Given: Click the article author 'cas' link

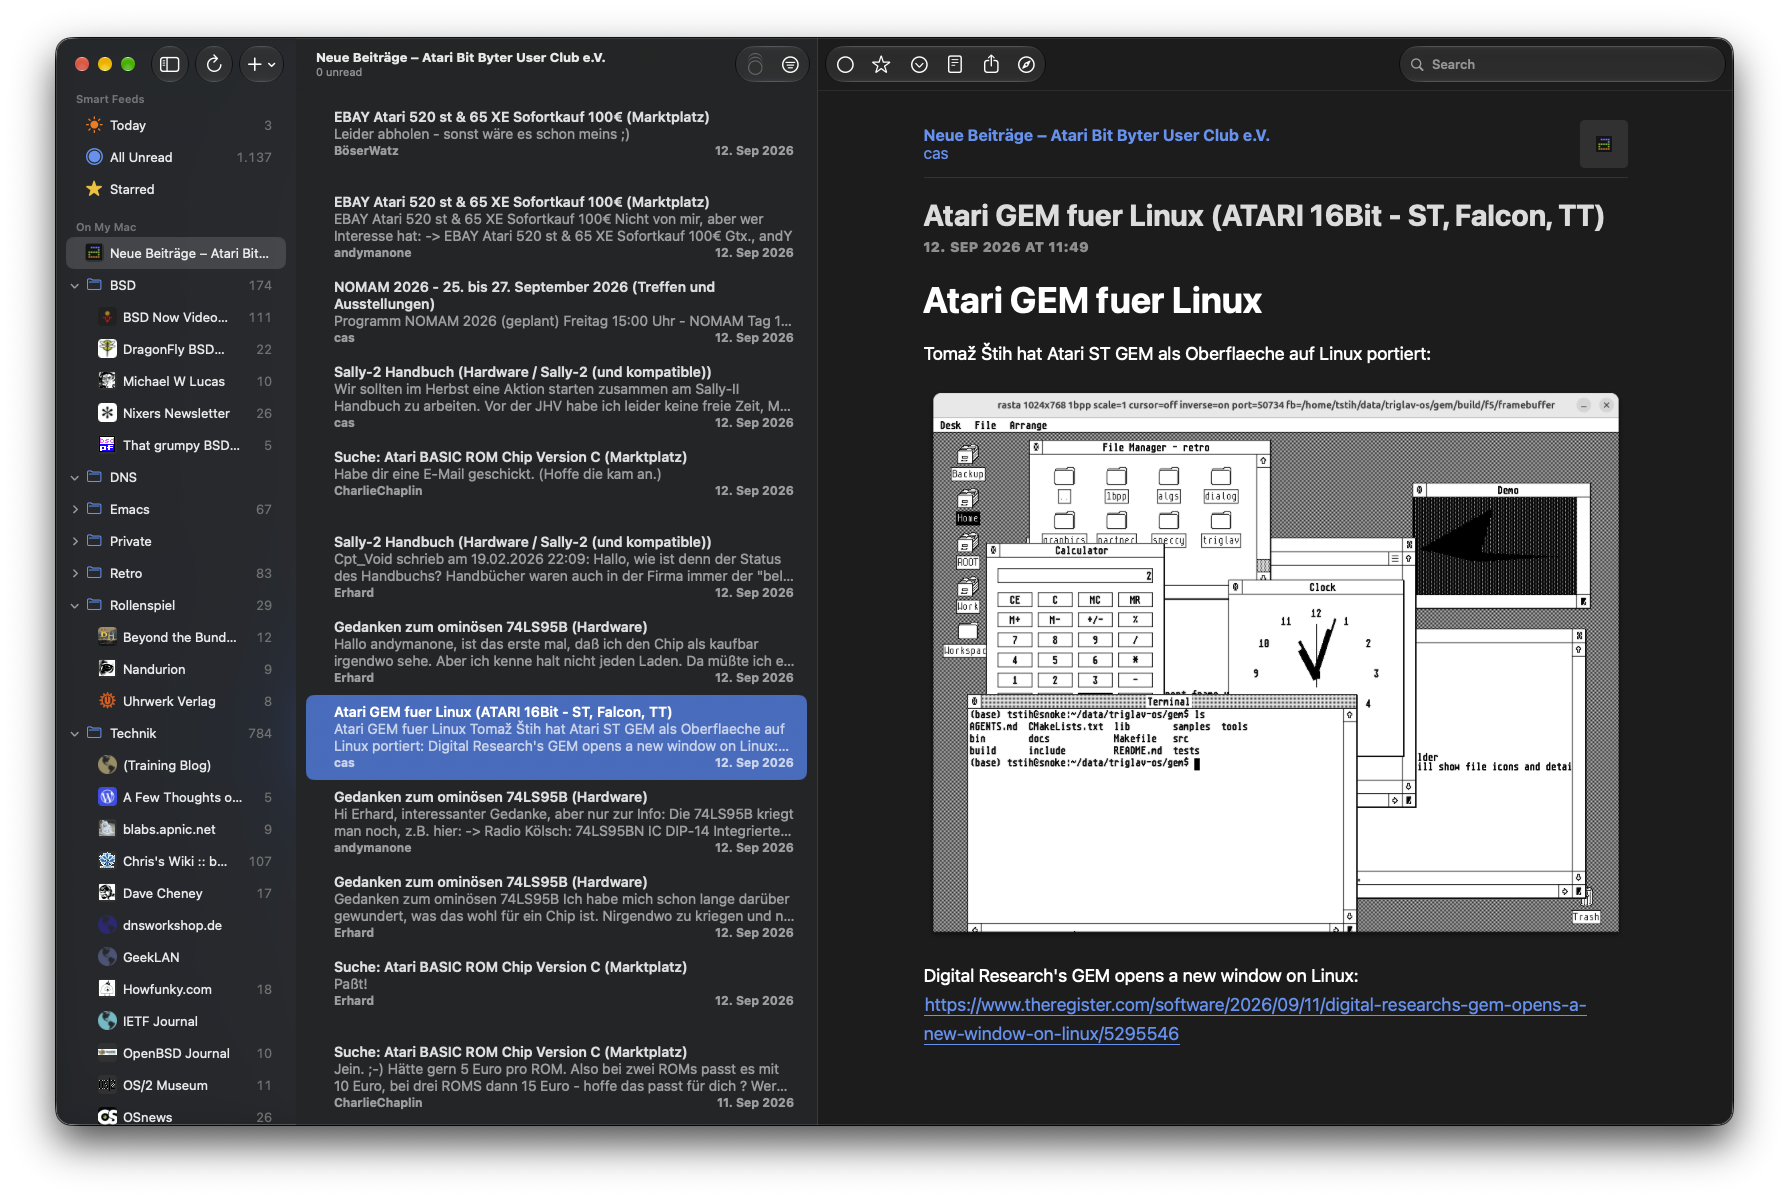Looking at the screenshot, I should [936, 154].
